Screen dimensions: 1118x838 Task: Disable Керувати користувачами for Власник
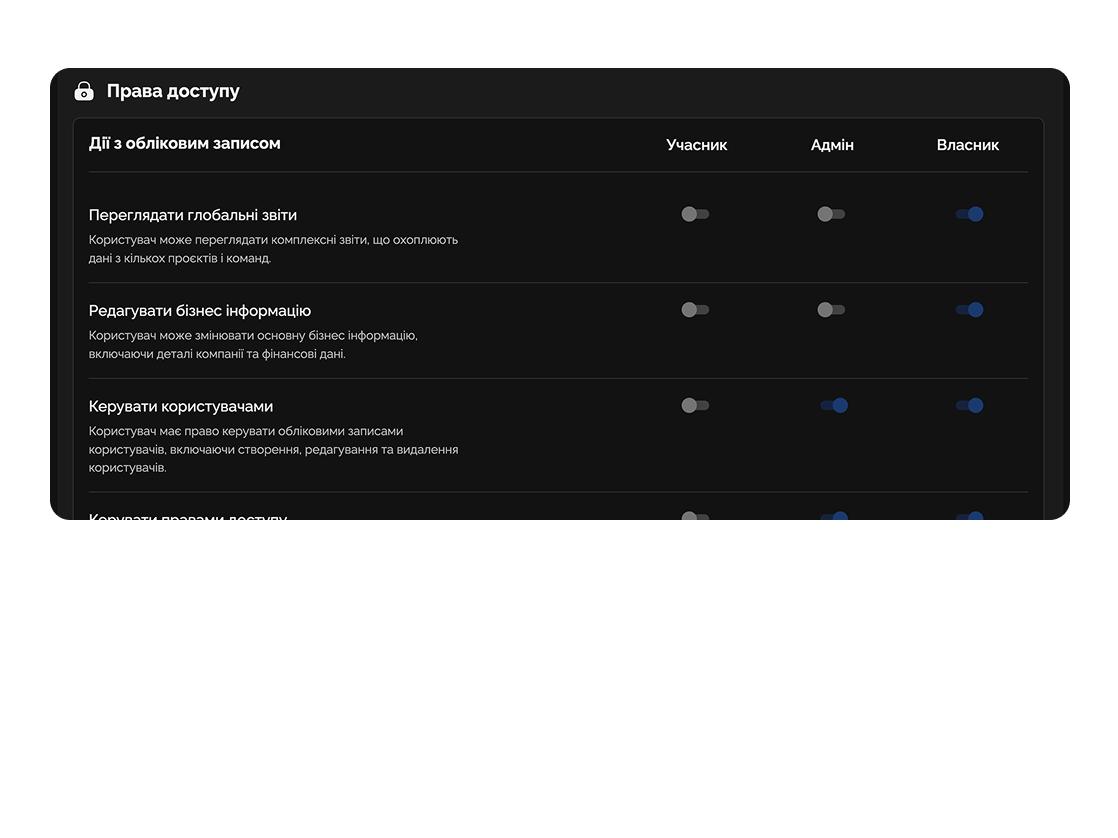tap(969, 406)
